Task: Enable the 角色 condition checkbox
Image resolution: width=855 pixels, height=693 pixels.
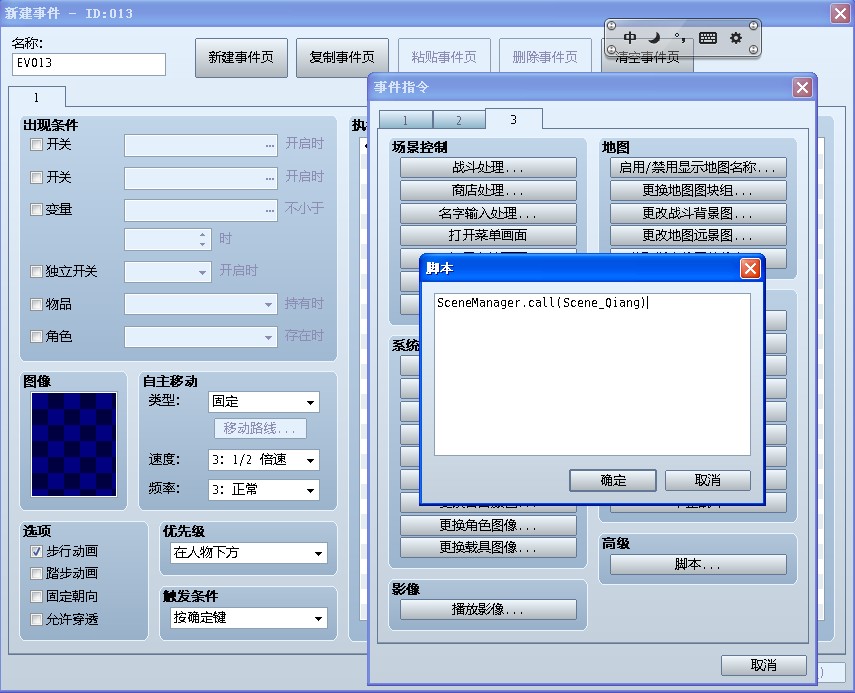Action: [x=37, y=336]
